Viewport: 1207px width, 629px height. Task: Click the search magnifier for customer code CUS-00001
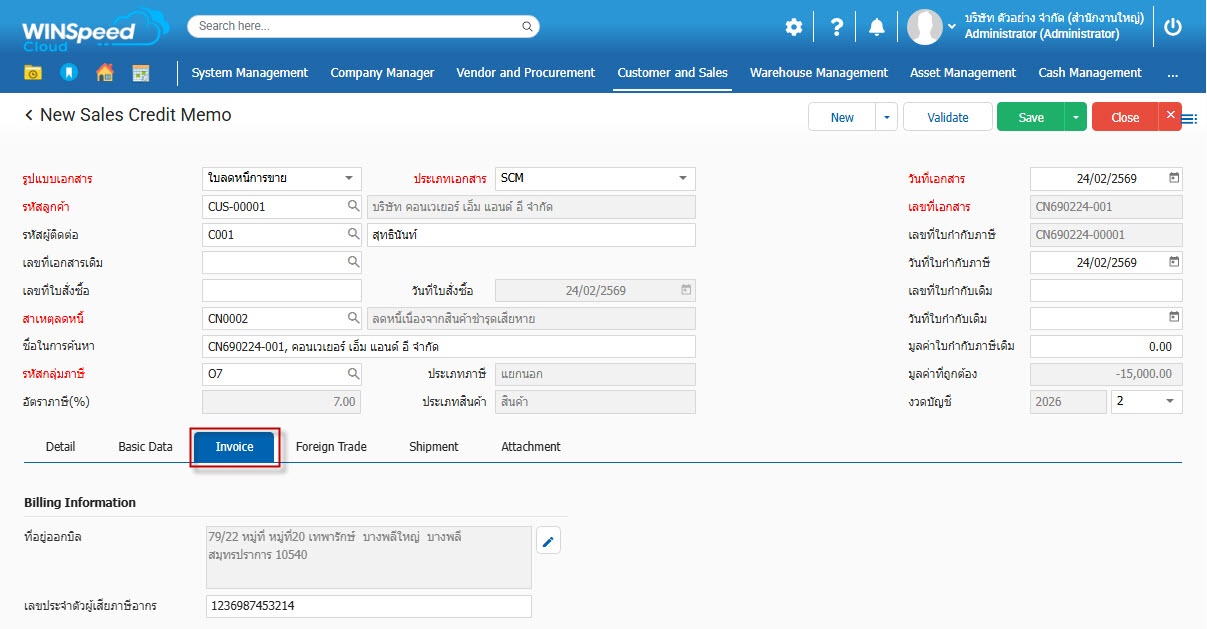tap(353, 207)
